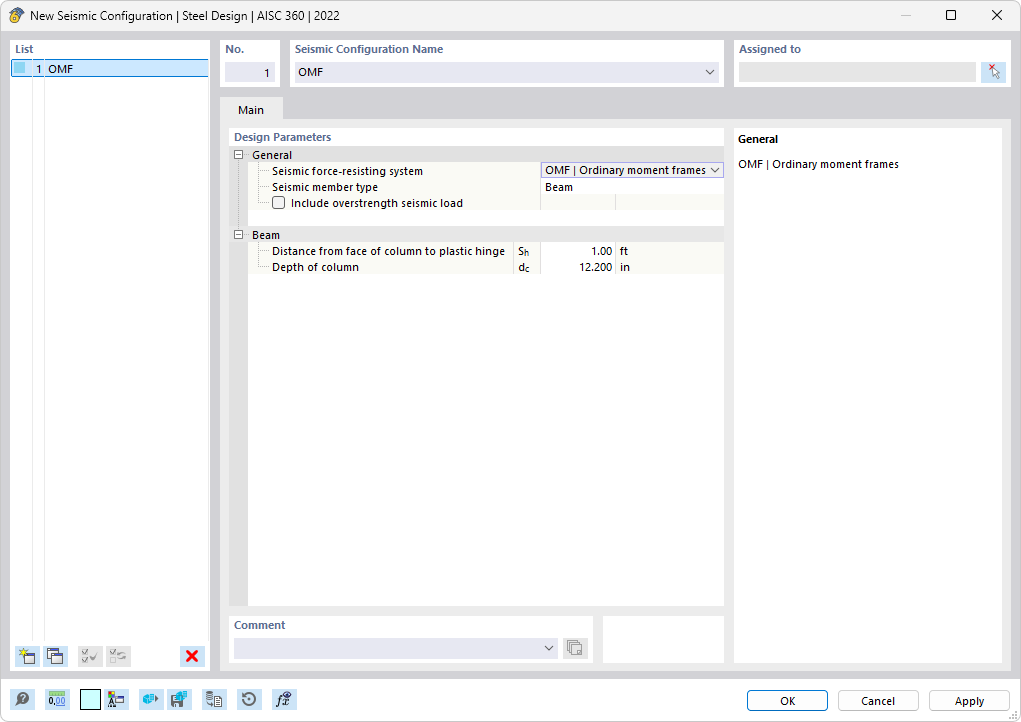Open the edit formulas tool
This screenshot has width=1021, height=722.
point(283,699)
